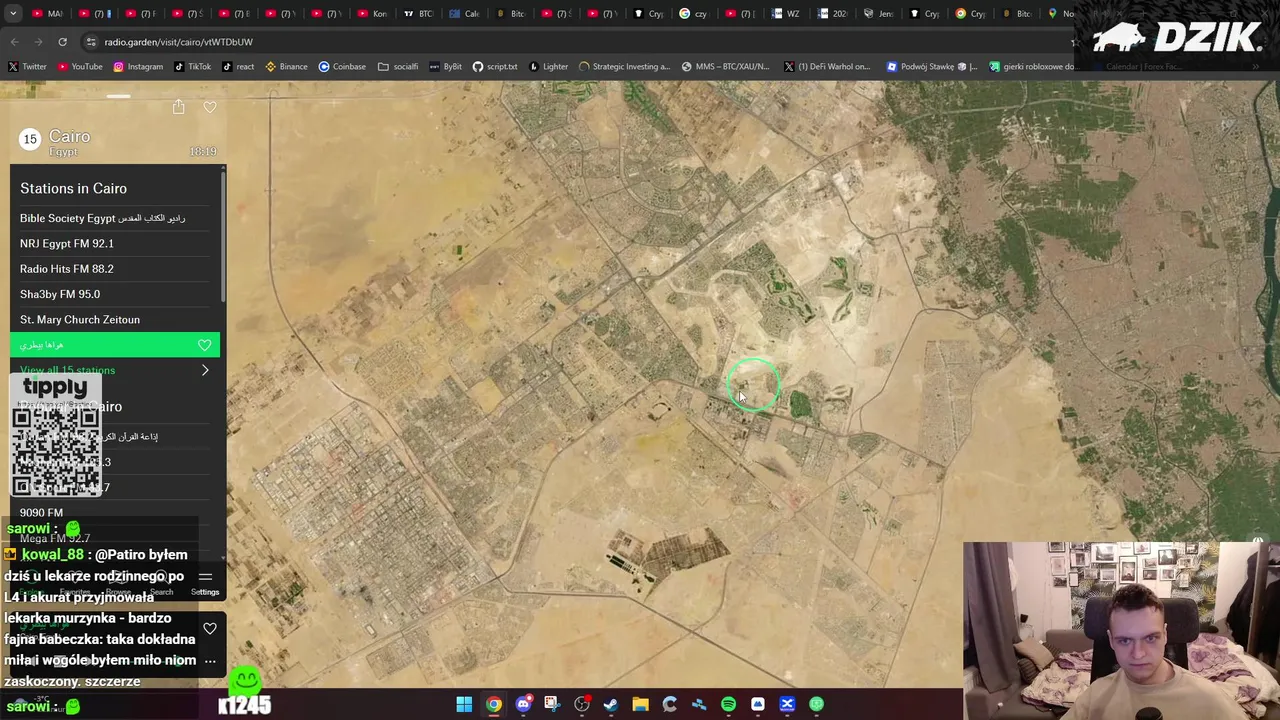Open the script.txt GitHub bookmark
The height and width of the screenshot is (720, 1280).
[x=495, y=67]
